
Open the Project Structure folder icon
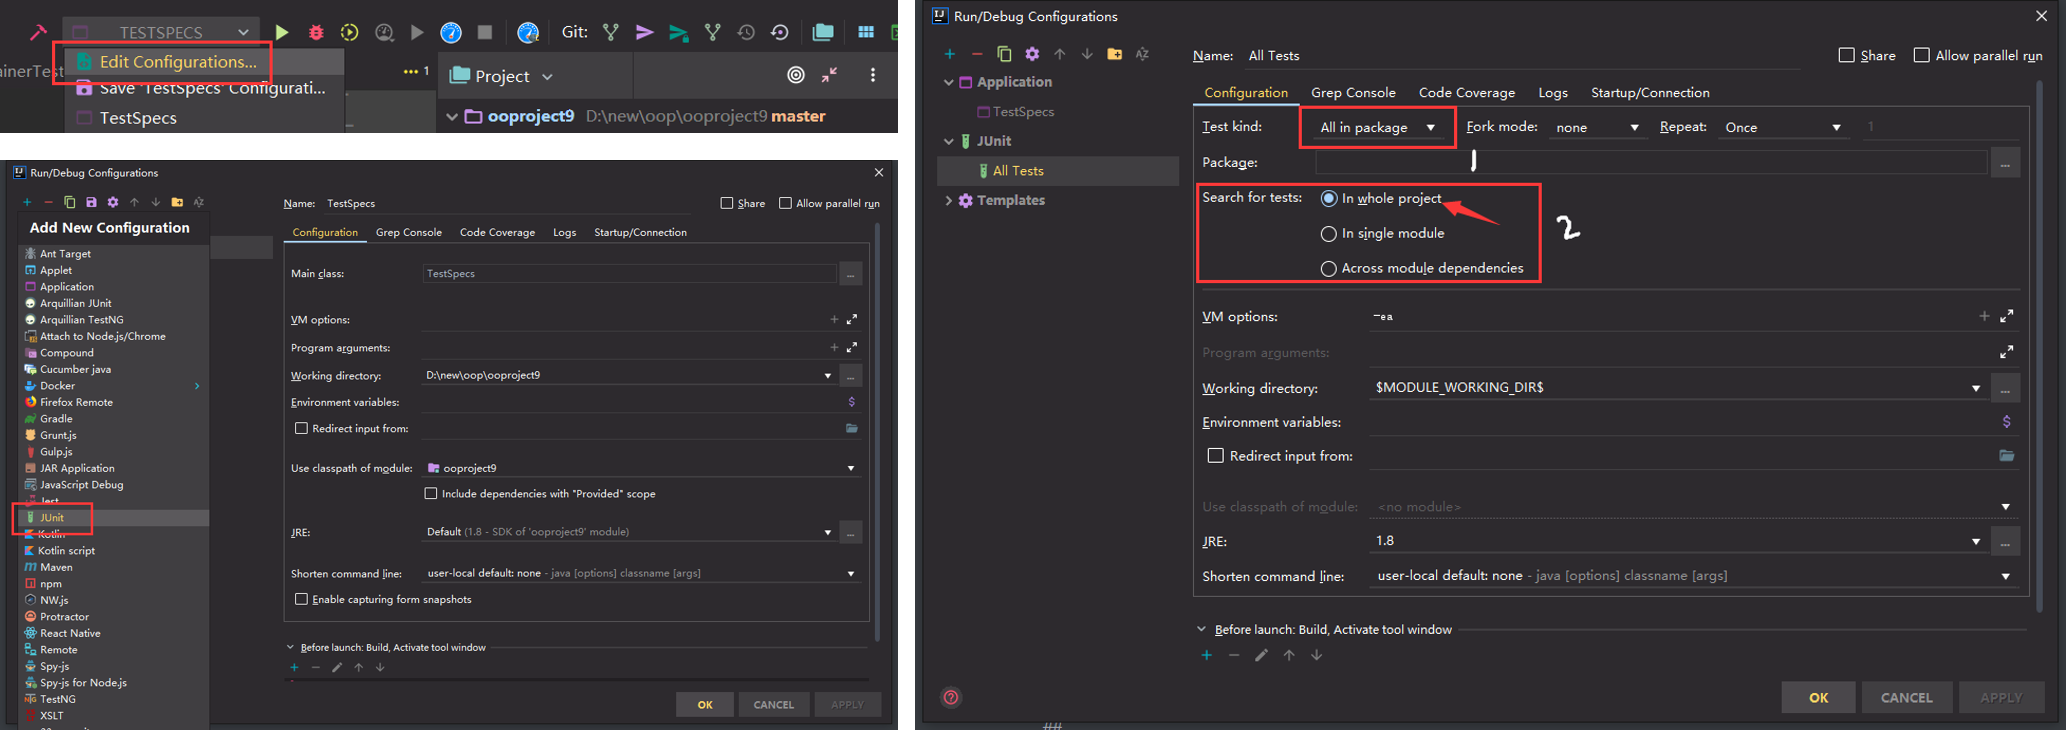pyautogui.click(x=823, y=32)
